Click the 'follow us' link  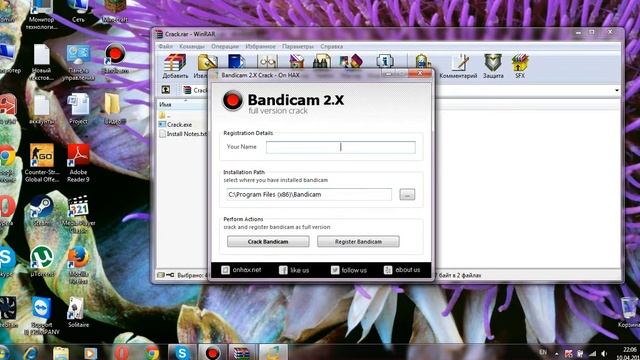[349, 270]
